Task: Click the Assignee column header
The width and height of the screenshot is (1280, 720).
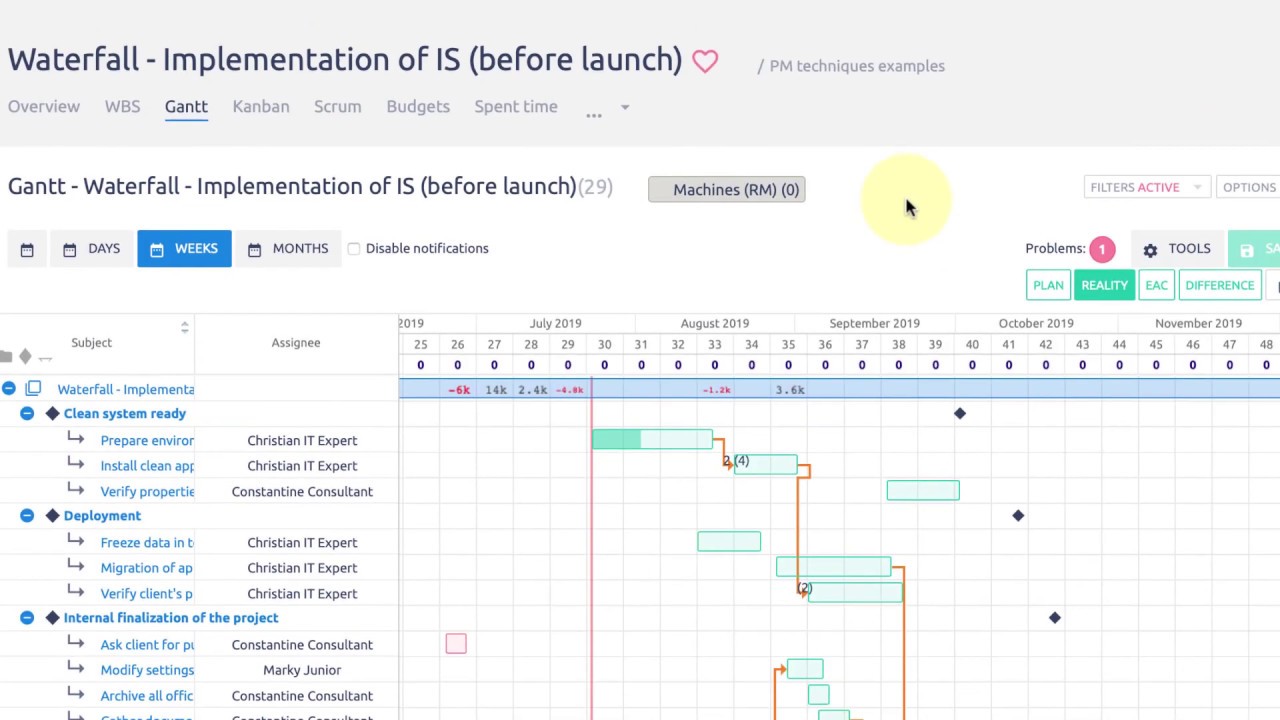Action: pos(296,343)
